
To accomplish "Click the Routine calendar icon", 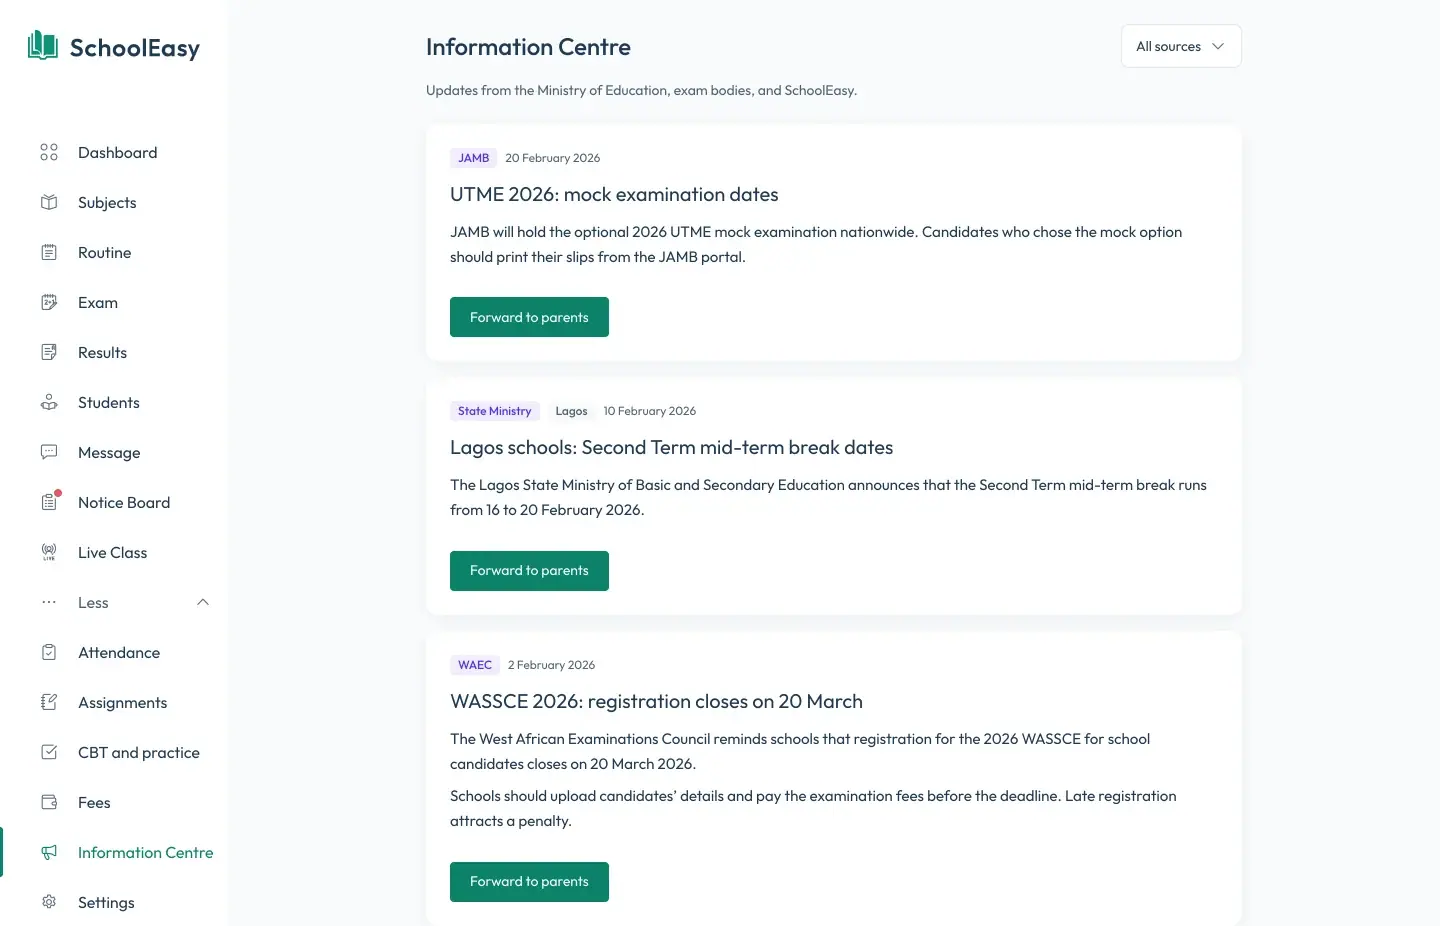I will tap(49, 252).
